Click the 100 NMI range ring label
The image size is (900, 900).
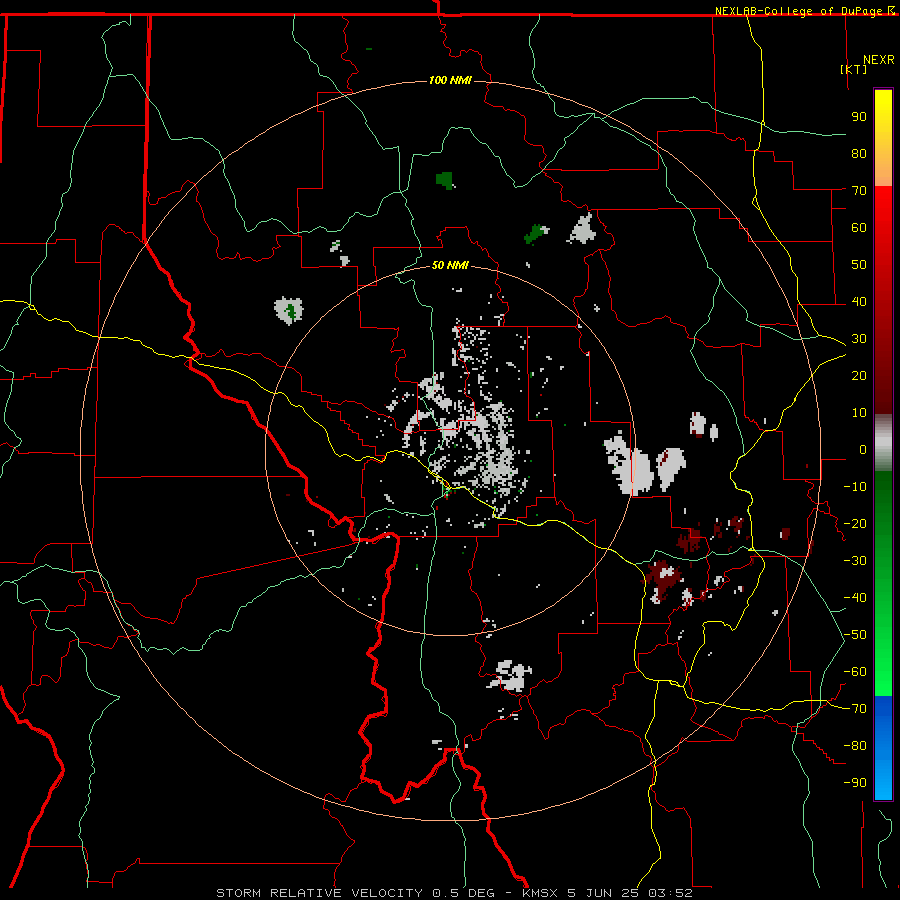tap(450, 80)
